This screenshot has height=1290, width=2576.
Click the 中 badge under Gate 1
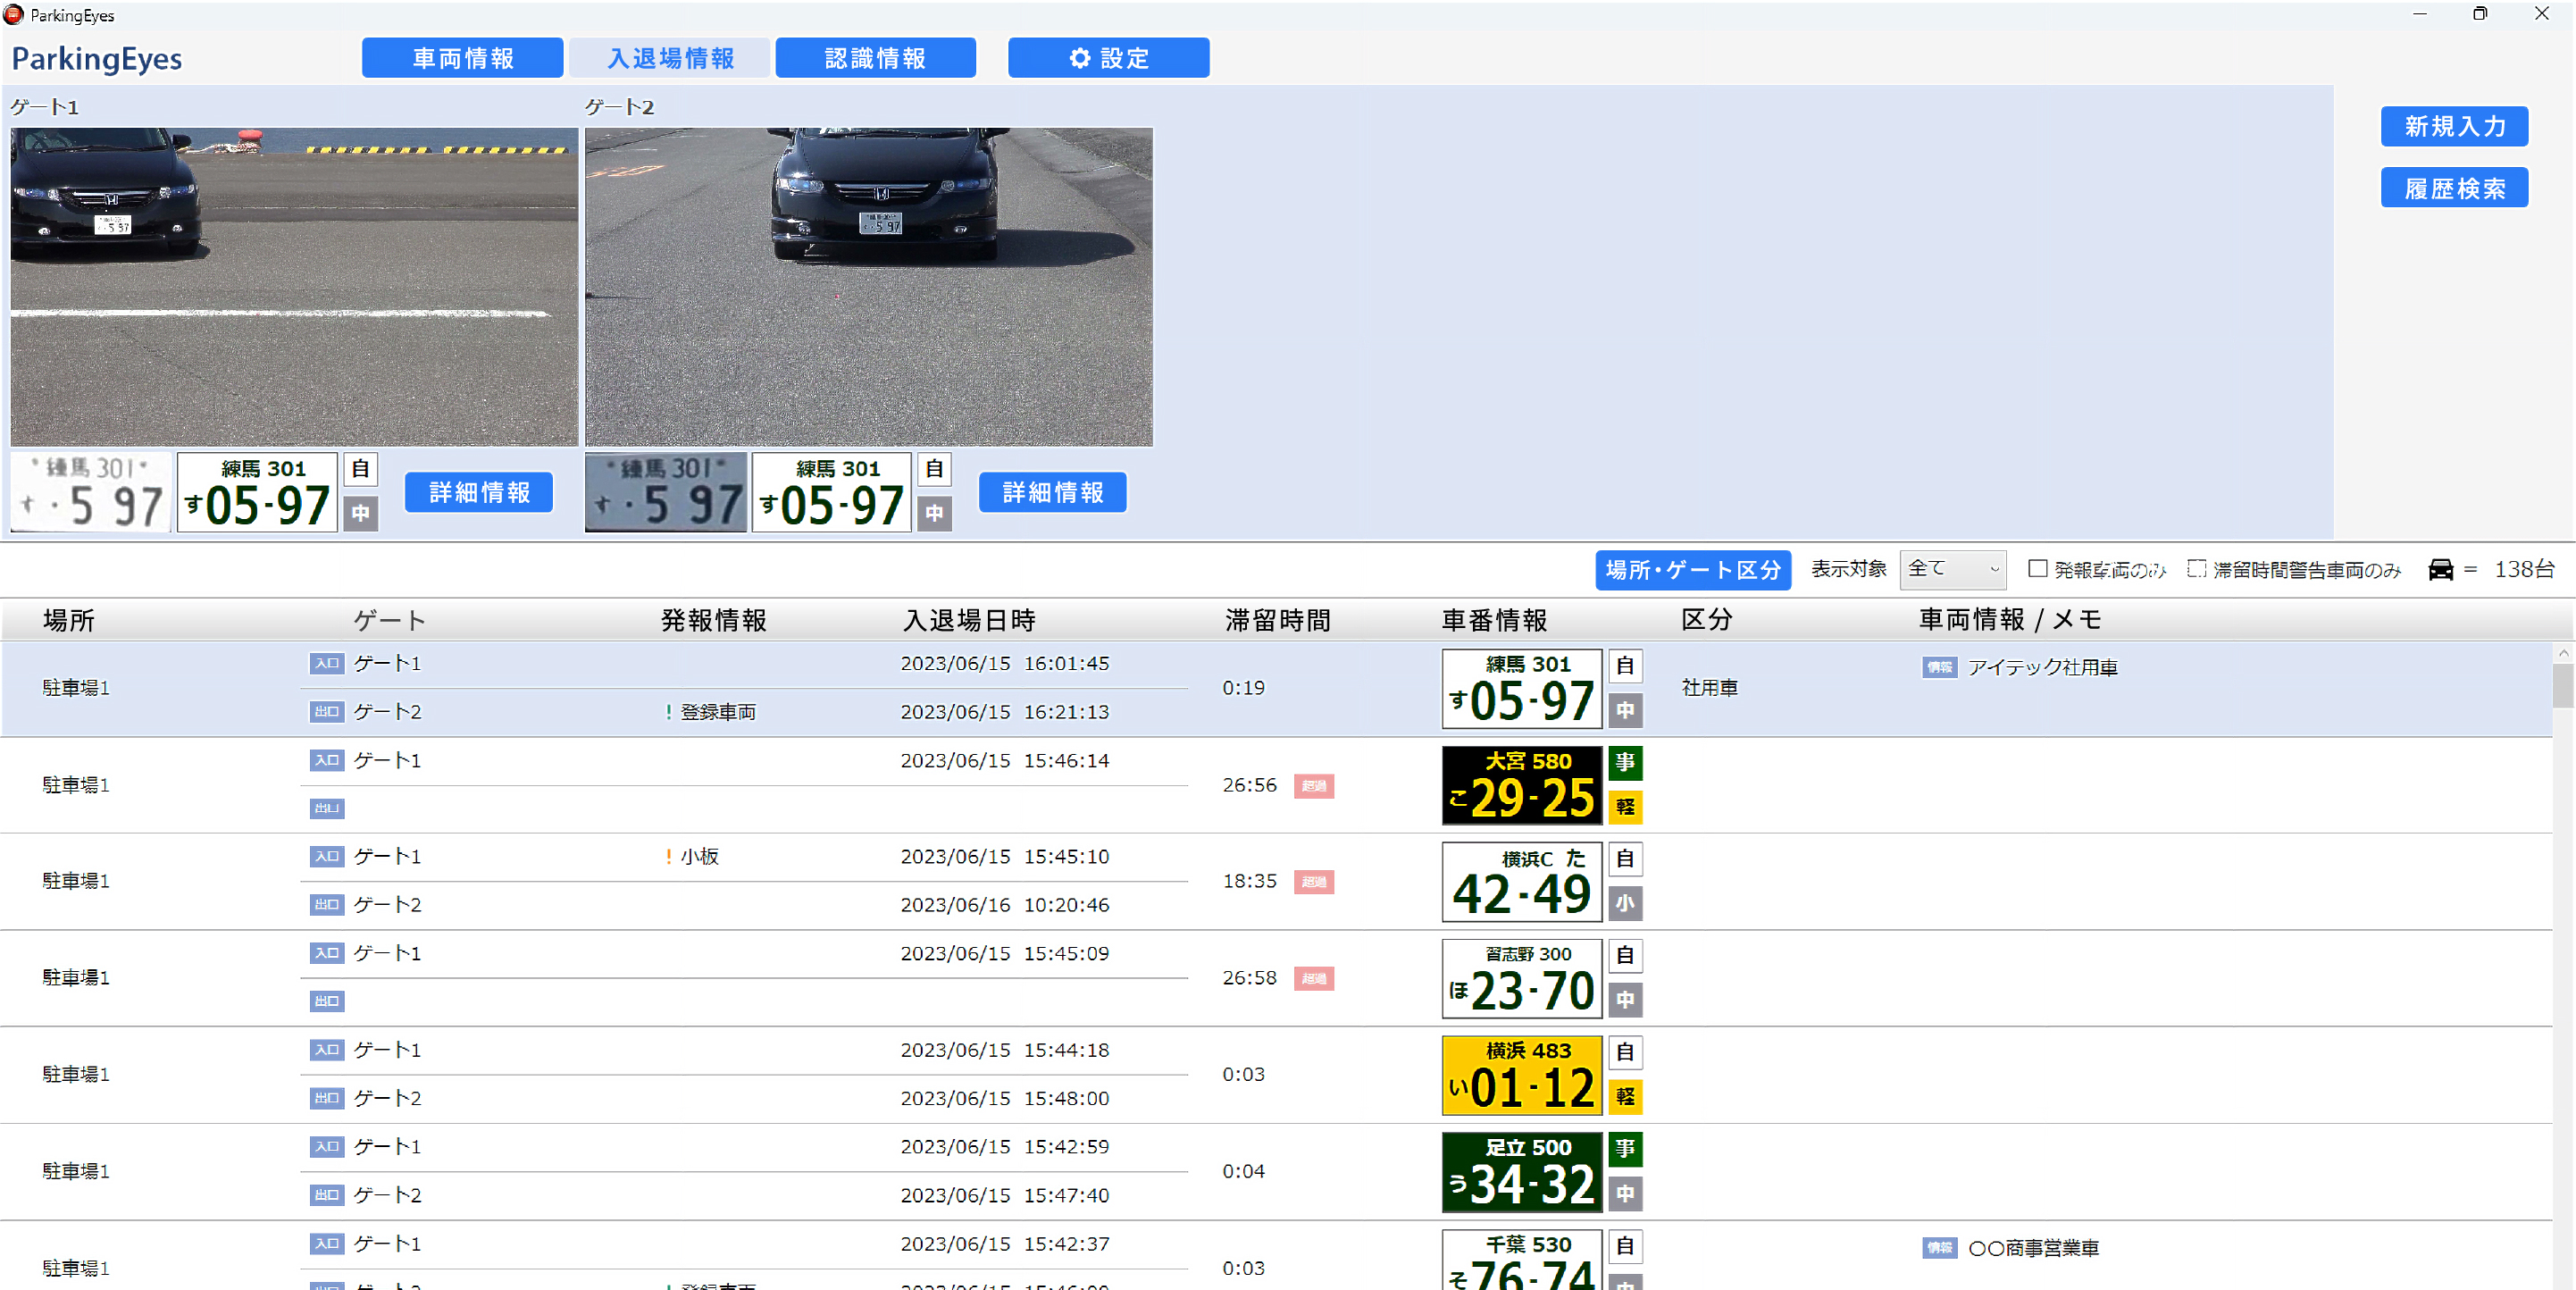pyautogui.click(x=361, y=514)
